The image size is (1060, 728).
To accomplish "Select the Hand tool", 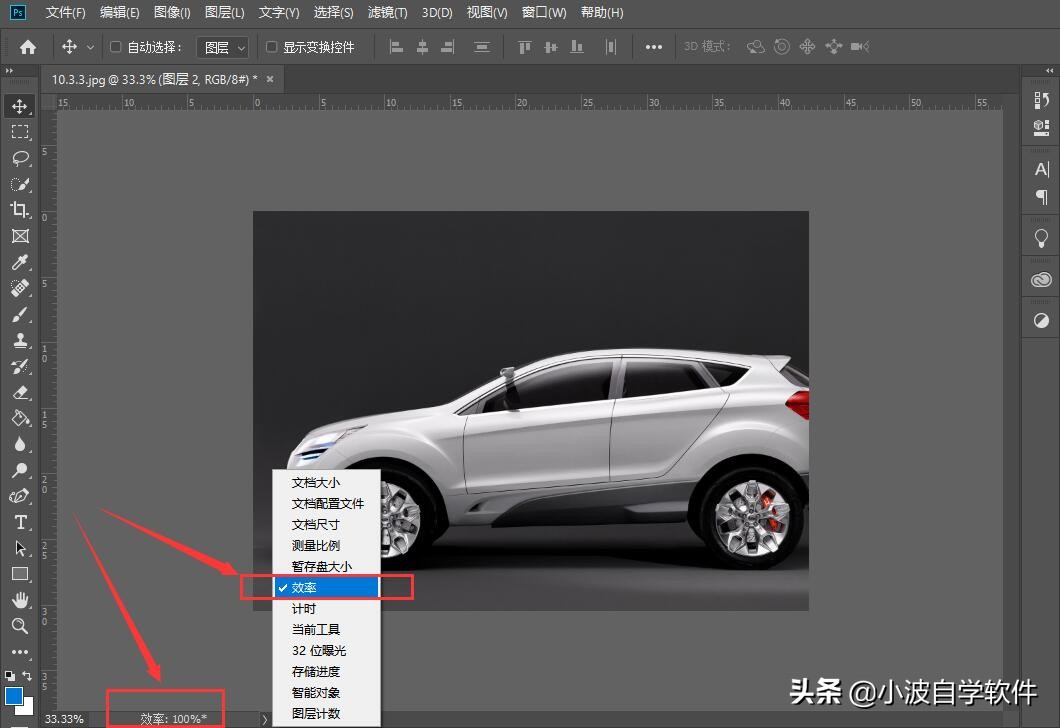I will pyautogui.click(x=20, y=600).
